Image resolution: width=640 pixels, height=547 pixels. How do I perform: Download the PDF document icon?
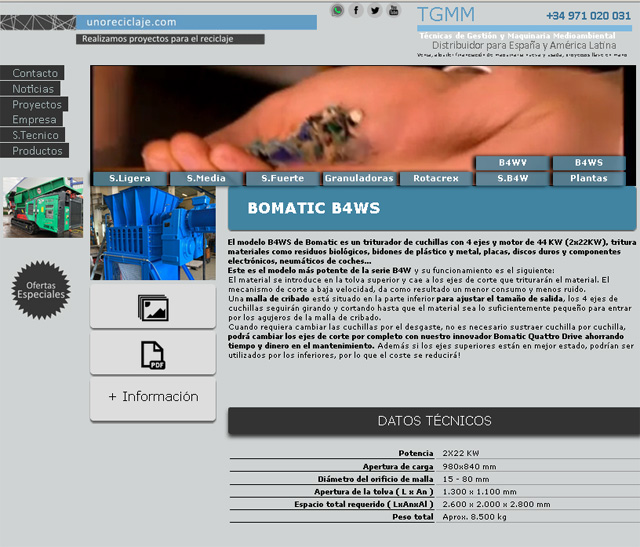[153, 355]
